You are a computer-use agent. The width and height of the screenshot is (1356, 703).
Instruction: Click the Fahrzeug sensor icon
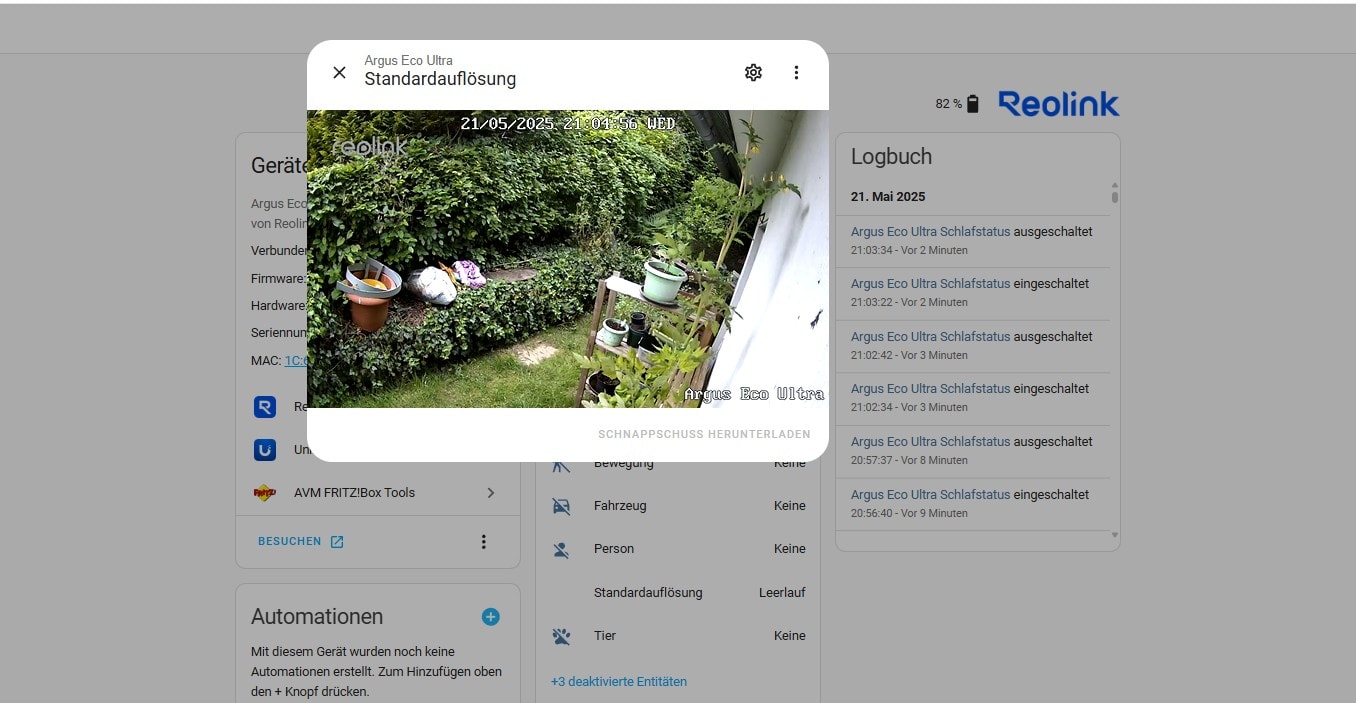[x=562, y=506]
